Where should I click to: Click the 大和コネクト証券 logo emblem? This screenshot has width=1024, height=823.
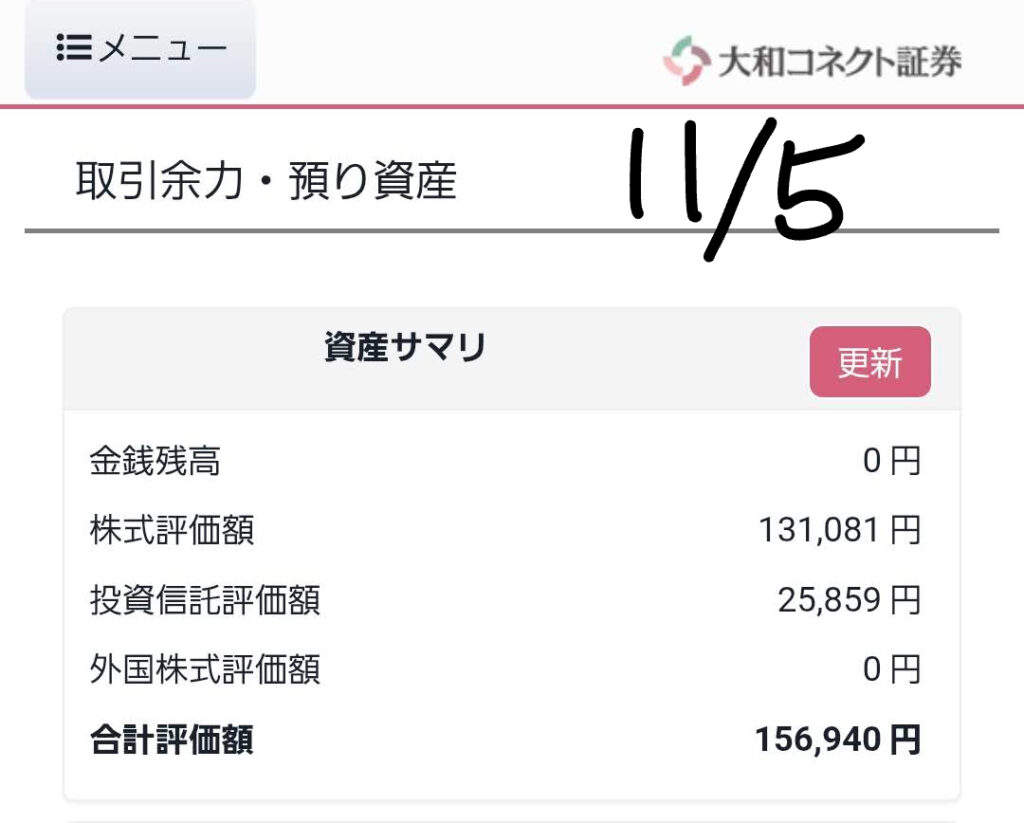coord(686,60)
